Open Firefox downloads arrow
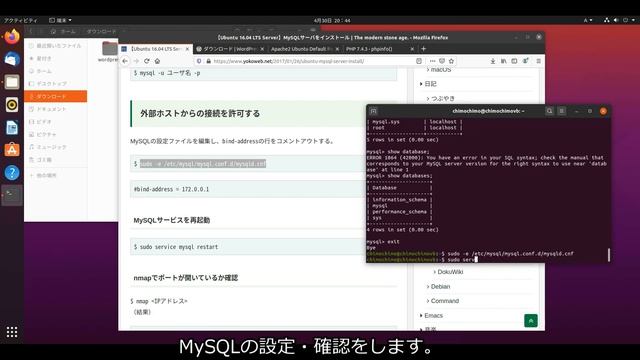Image resolution: width=640 pixels, height=360 pixels. pyautogui.click(x=493, y=61)
